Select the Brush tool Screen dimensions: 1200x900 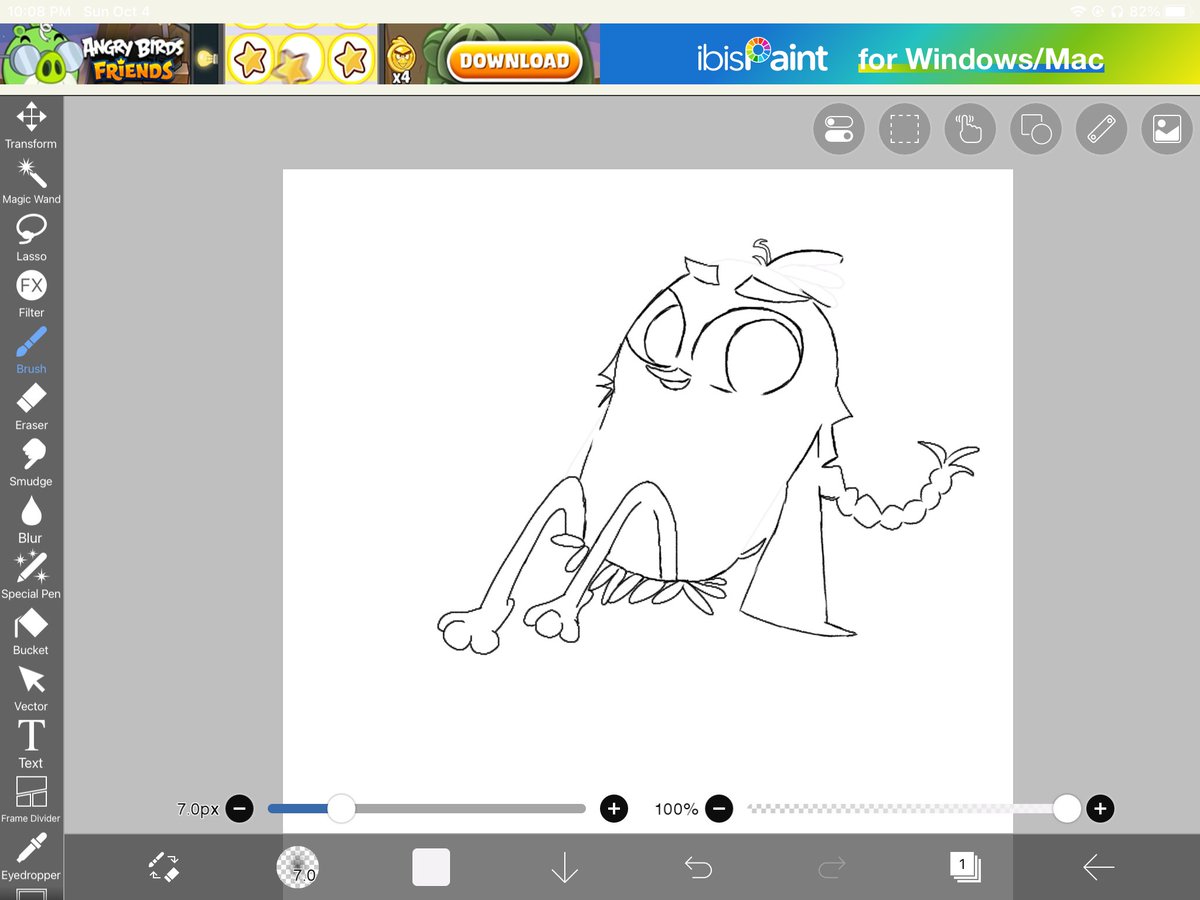31,350
